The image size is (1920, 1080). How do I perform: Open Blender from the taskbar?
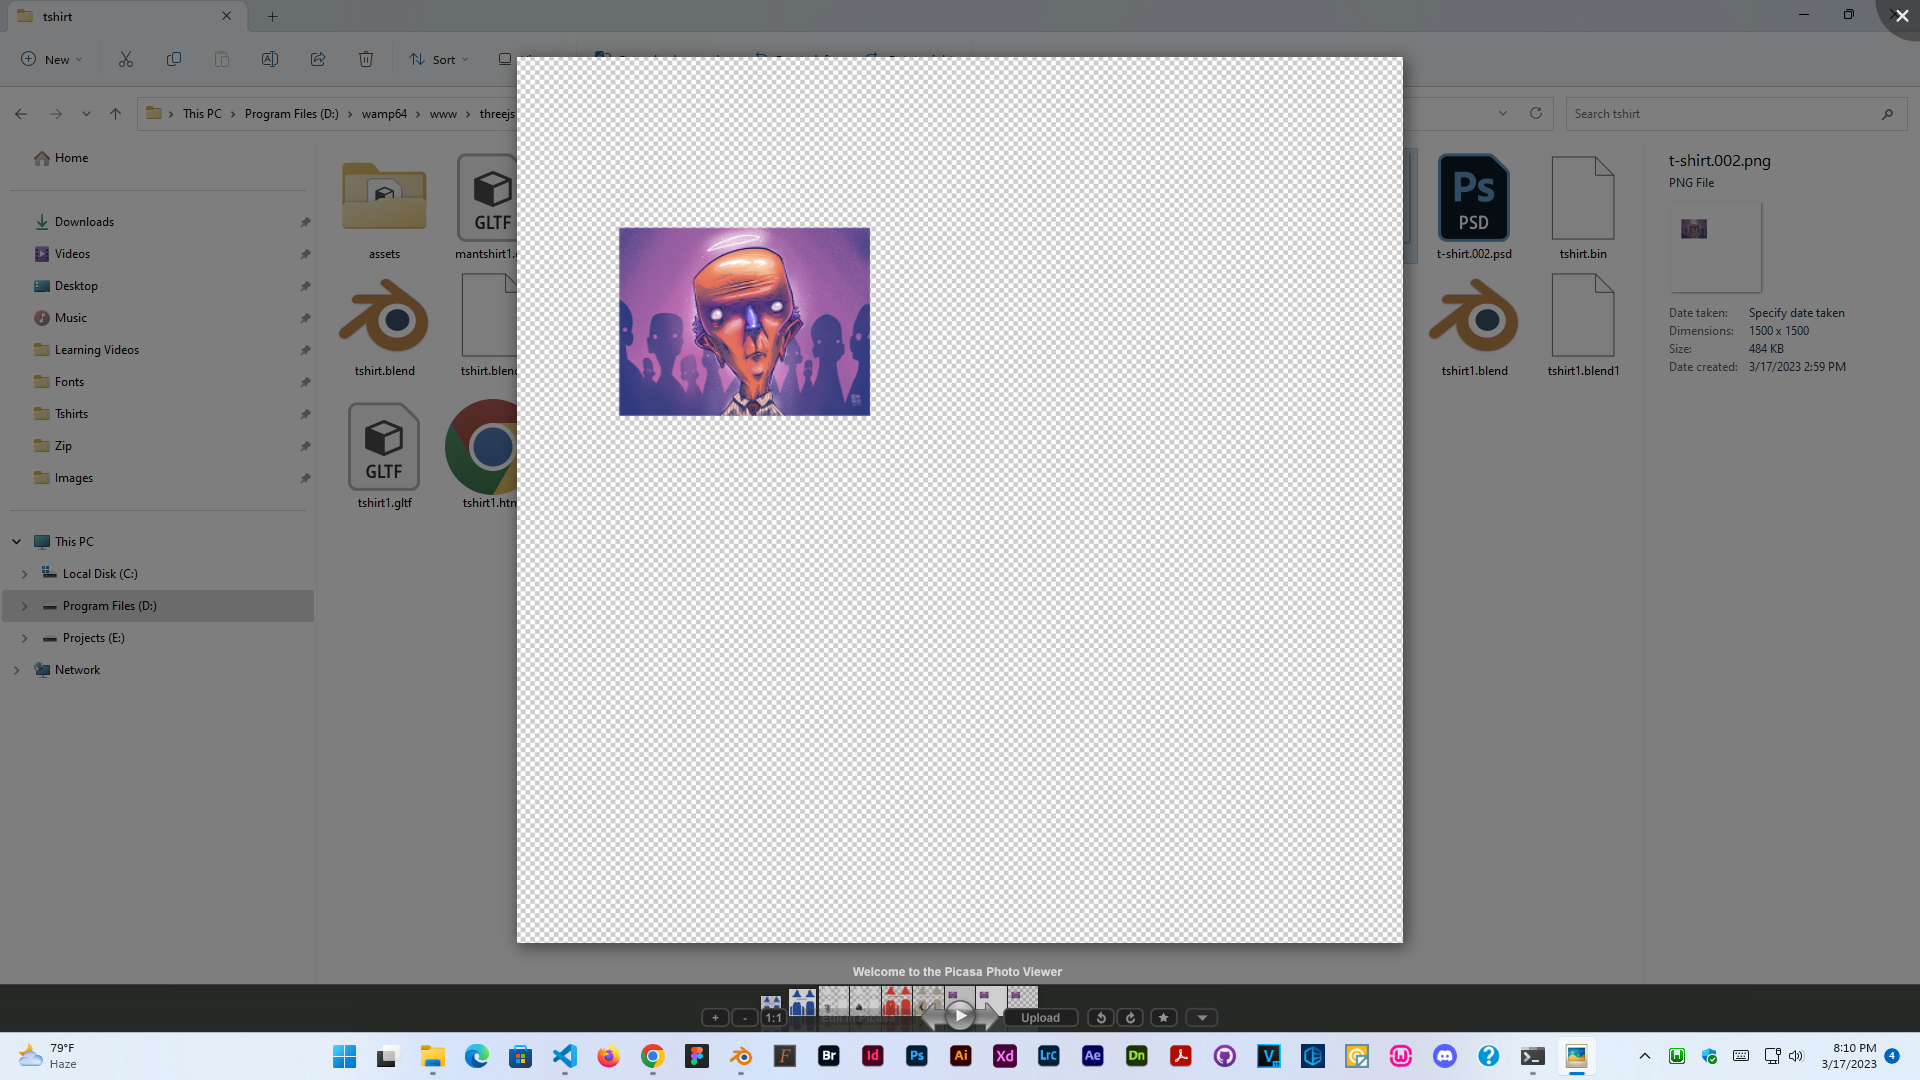tap(741, 1056)
